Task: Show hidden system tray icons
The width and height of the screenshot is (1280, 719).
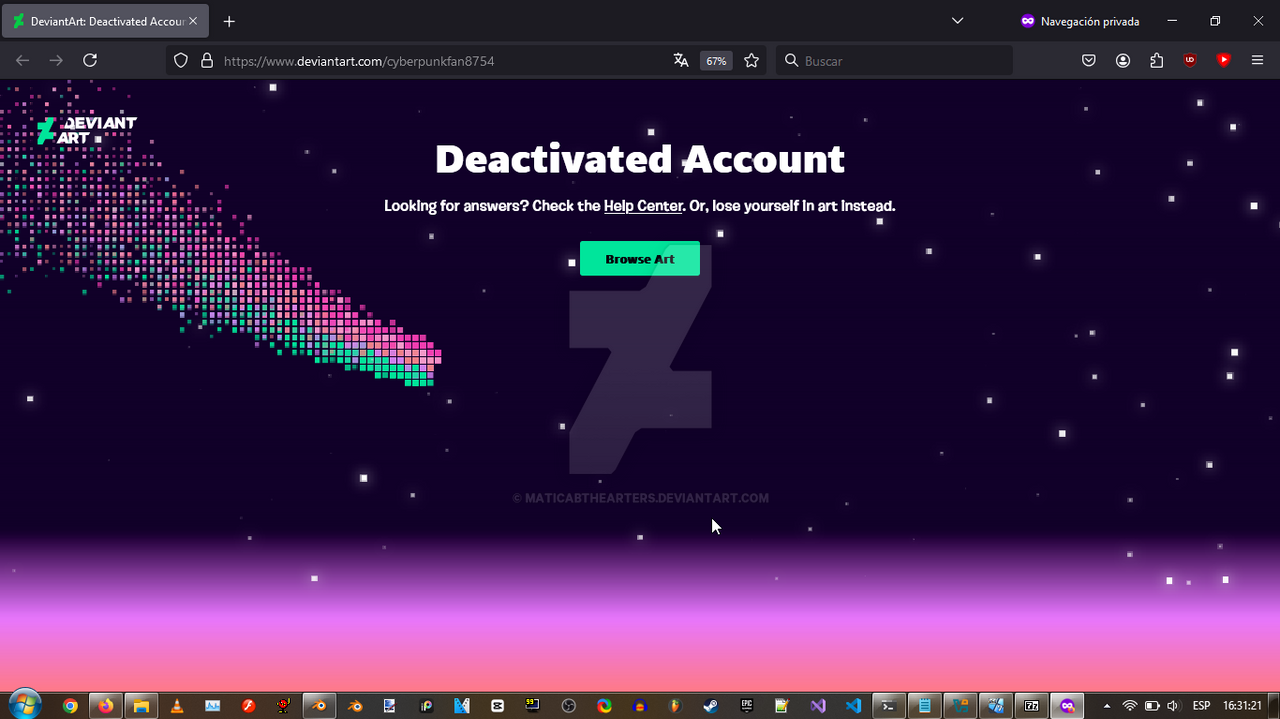Action: (1107, 706)
